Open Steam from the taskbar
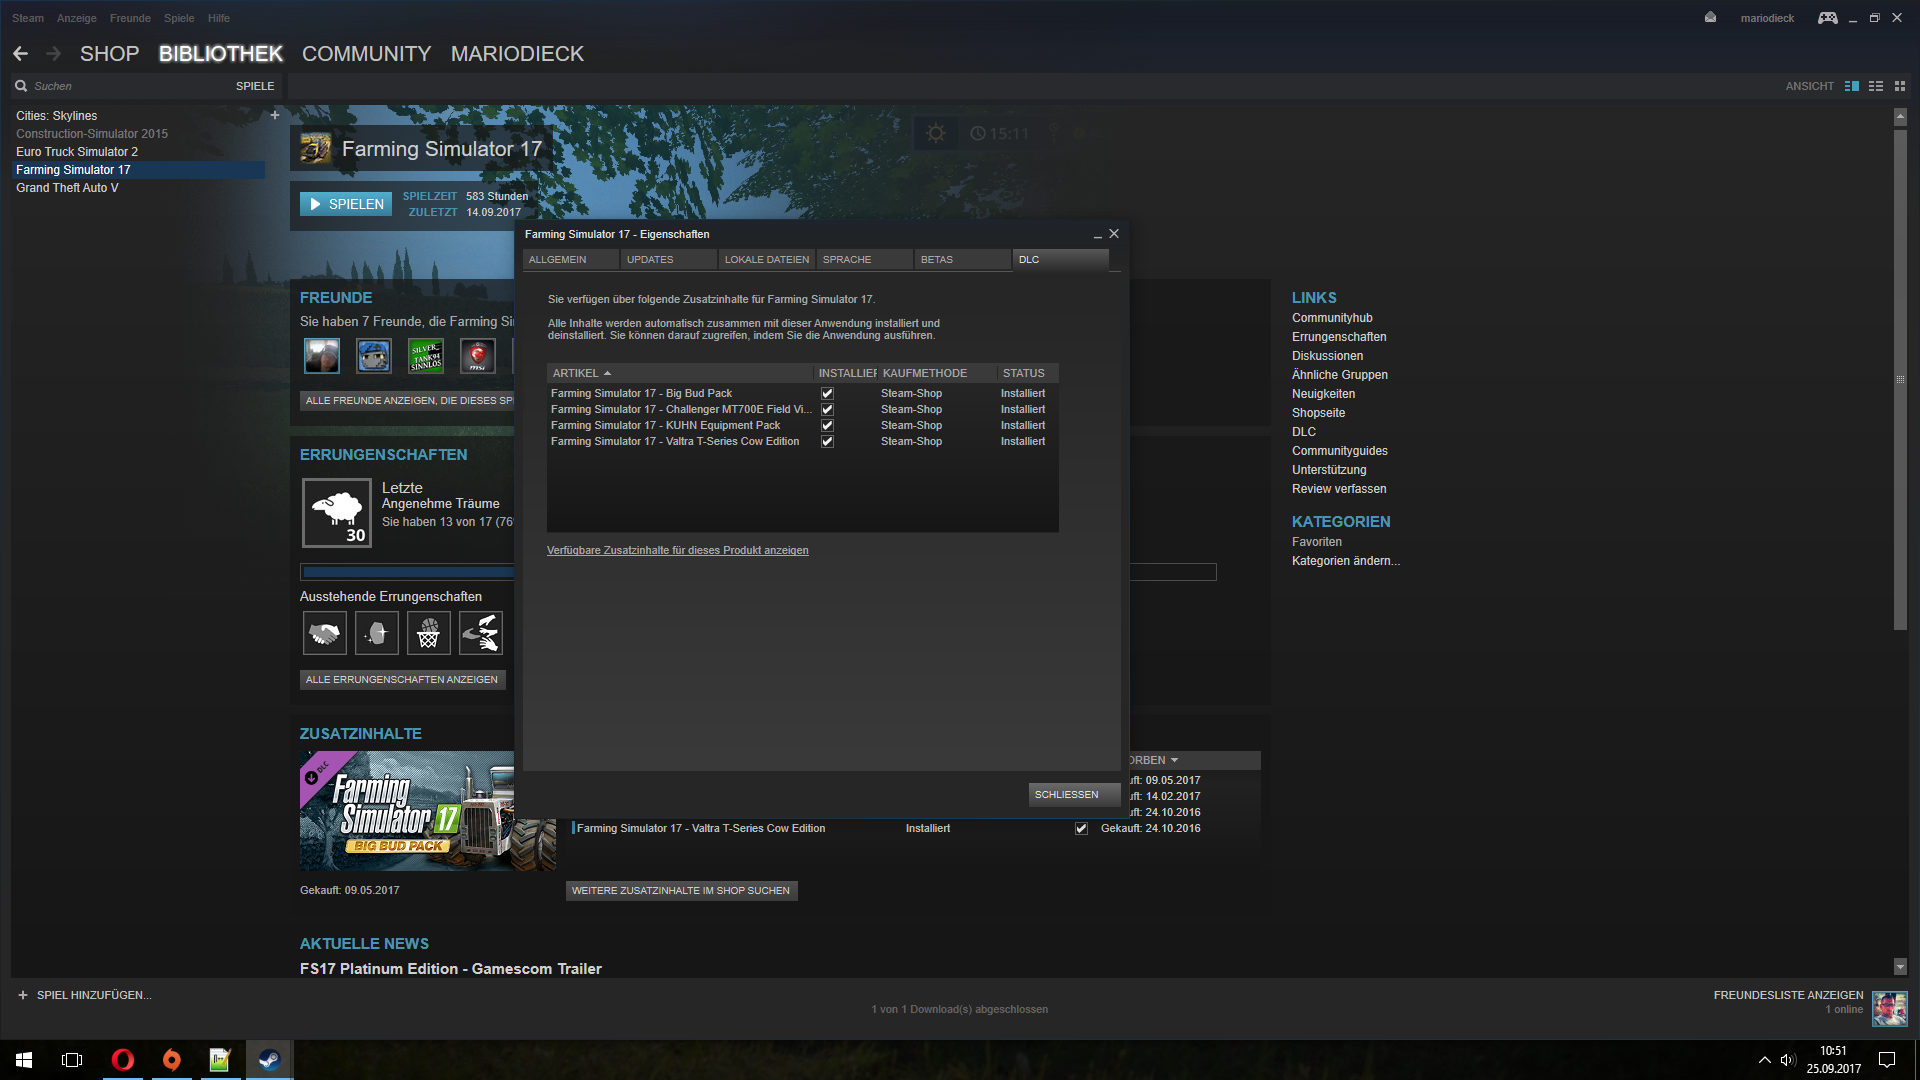 (269, 1060)
